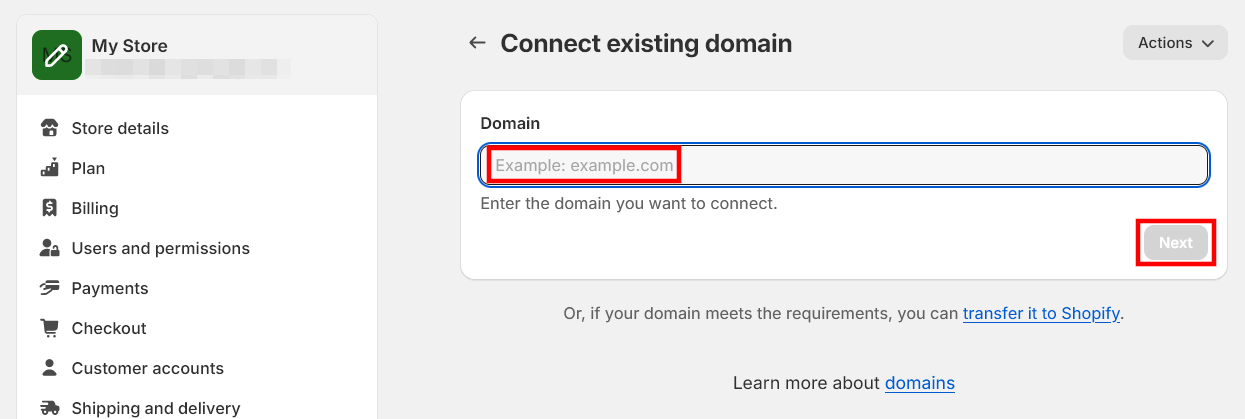Click the Shipping and delivery truck icon
This screenshot has height=419, width=1245.
coord(49,408)
